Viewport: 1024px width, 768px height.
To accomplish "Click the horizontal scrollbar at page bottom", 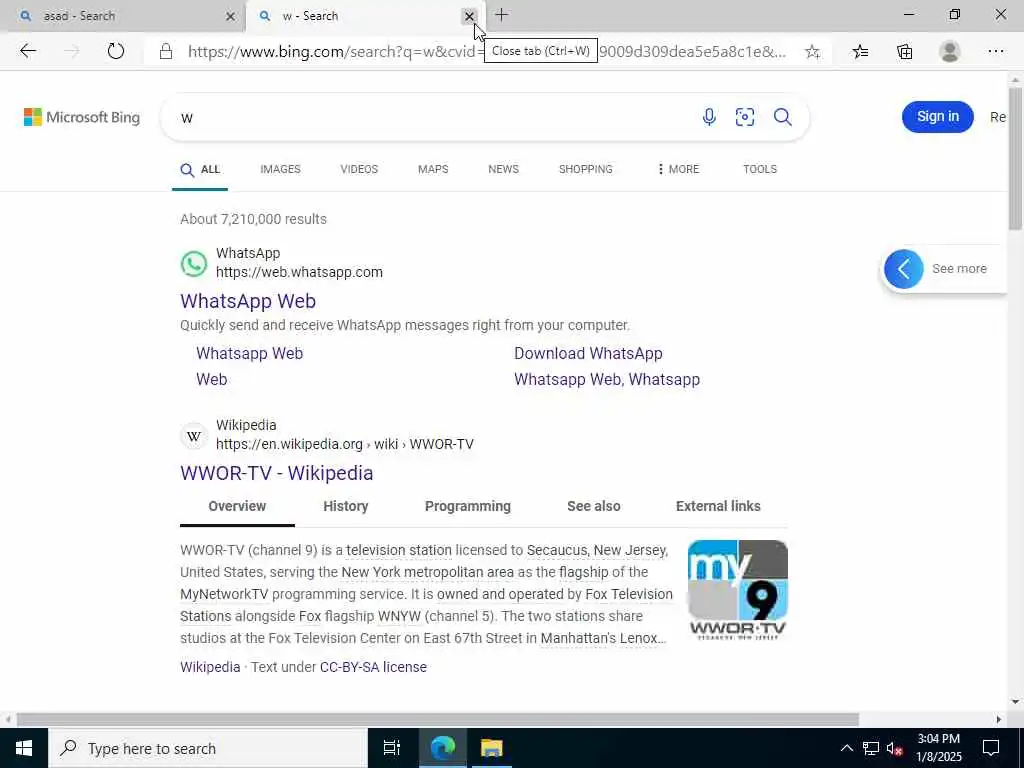I will pyautogui.click(x=438, y=719).
